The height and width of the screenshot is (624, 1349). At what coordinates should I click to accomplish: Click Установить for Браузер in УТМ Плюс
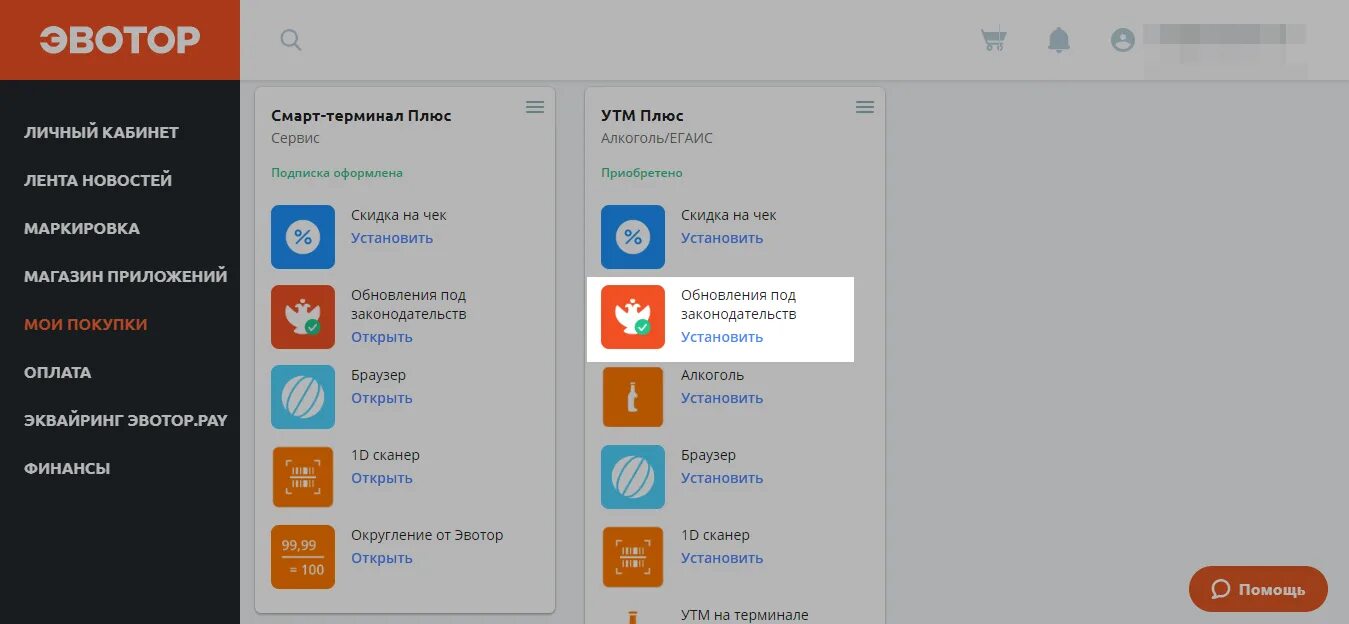722,478
